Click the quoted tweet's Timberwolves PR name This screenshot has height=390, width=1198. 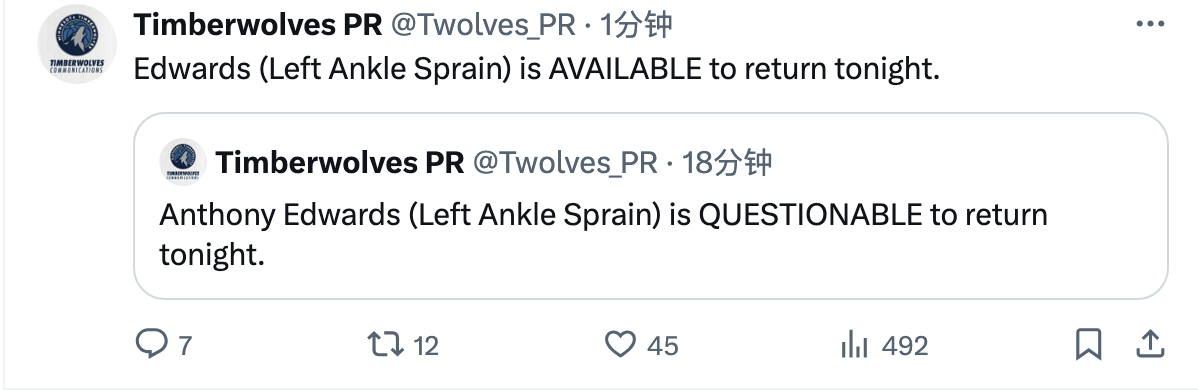tap(340, 162)
